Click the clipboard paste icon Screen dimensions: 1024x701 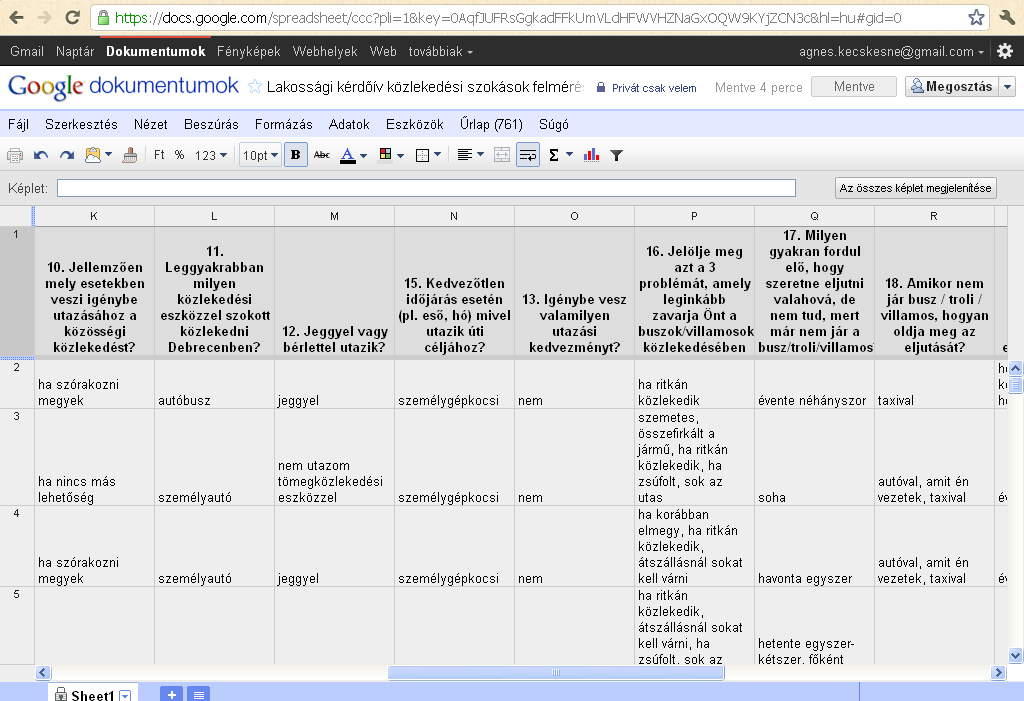[93, 155]
